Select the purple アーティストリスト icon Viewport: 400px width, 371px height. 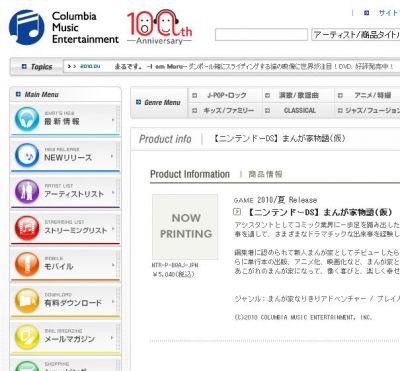pyautogui.click(x=27, y=191)
